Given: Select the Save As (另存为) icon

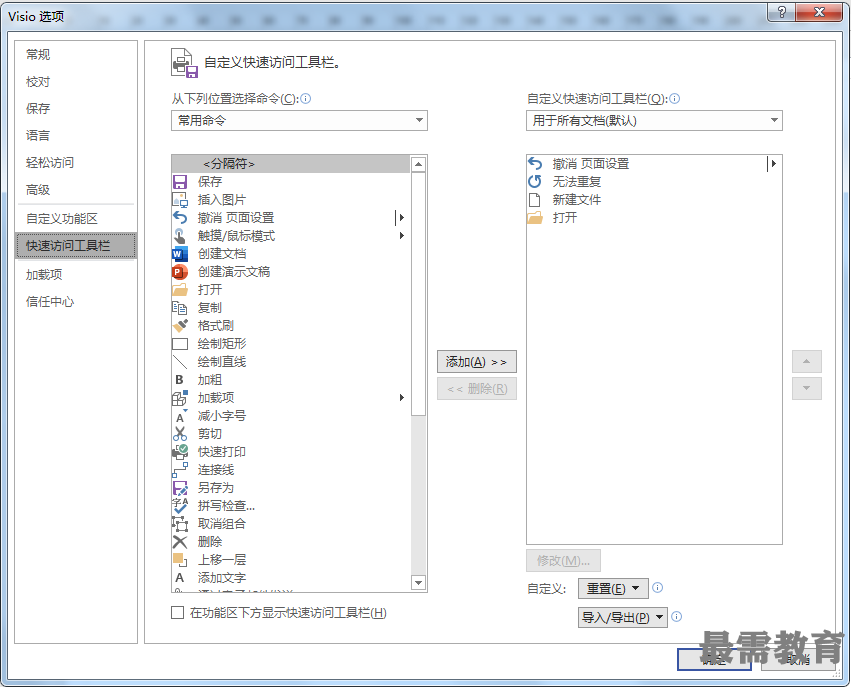Looking at the screenshot, I should (x=180, y=488).
